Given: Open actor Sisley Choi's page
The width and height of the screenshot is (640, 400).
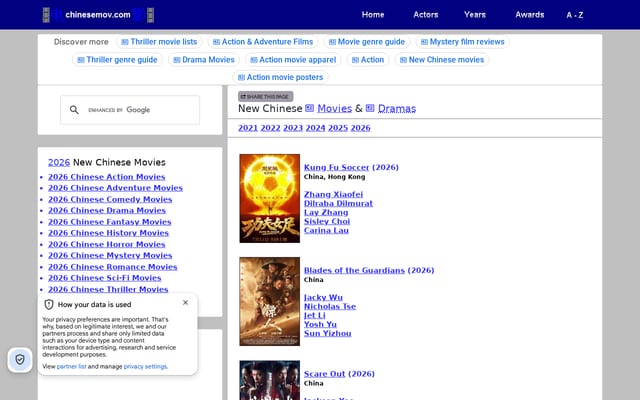Looking at the screenshot, I should tap(327, 222).
